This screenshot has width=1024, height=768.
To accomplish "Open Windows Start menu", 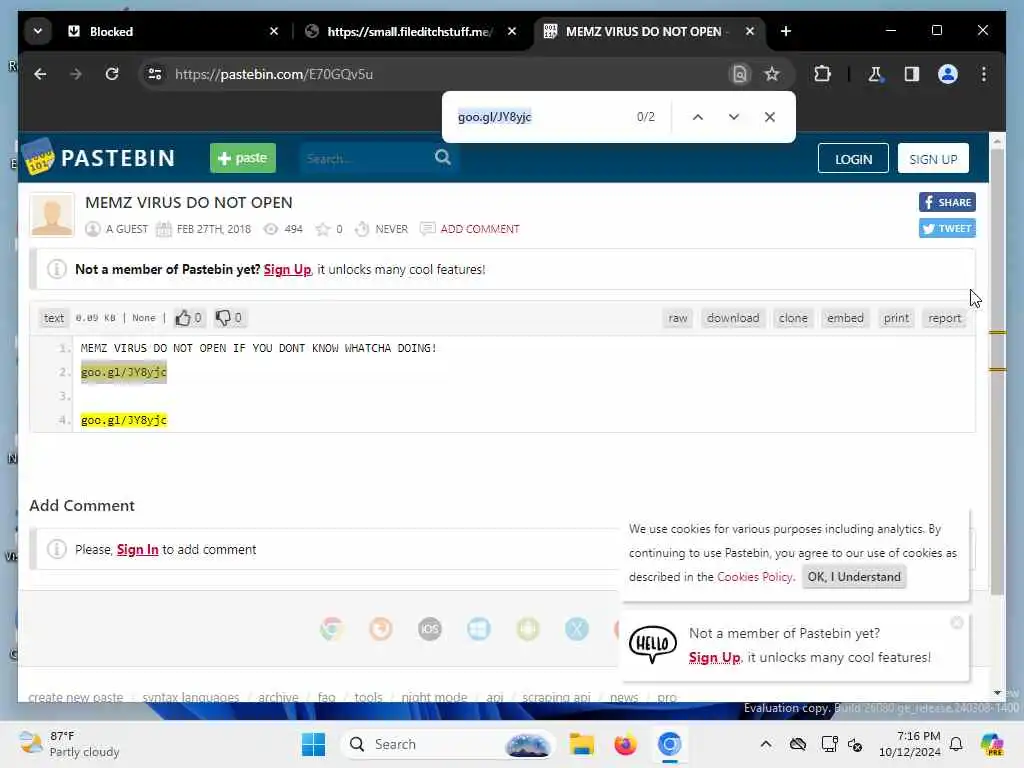I will 313,744.
